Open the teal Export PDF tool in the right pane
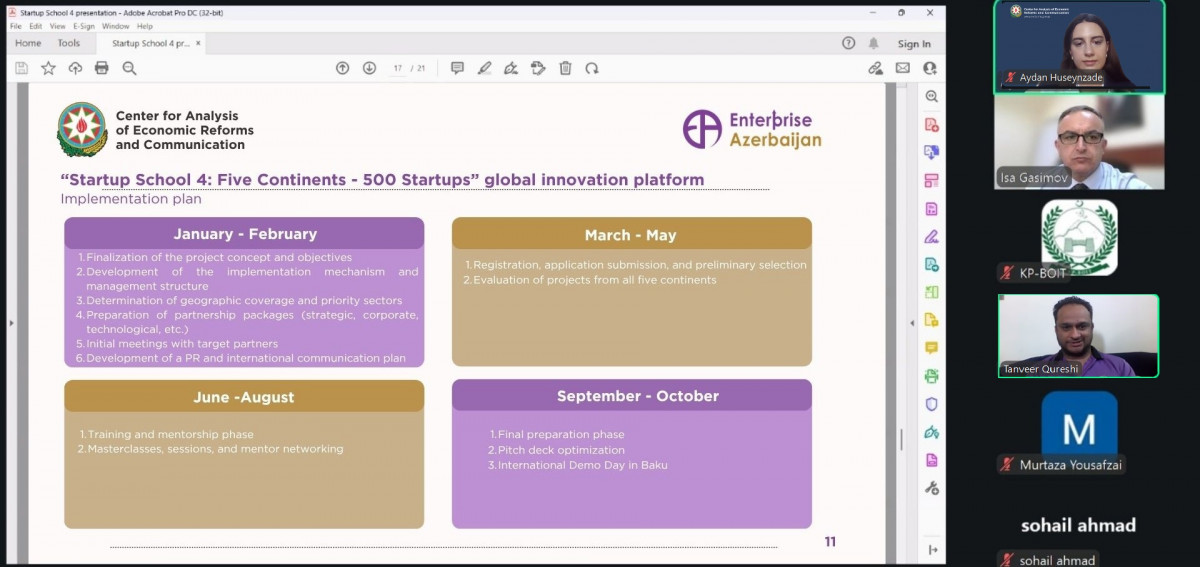This screenshot has width=1200, height=567. click(931, 265)
